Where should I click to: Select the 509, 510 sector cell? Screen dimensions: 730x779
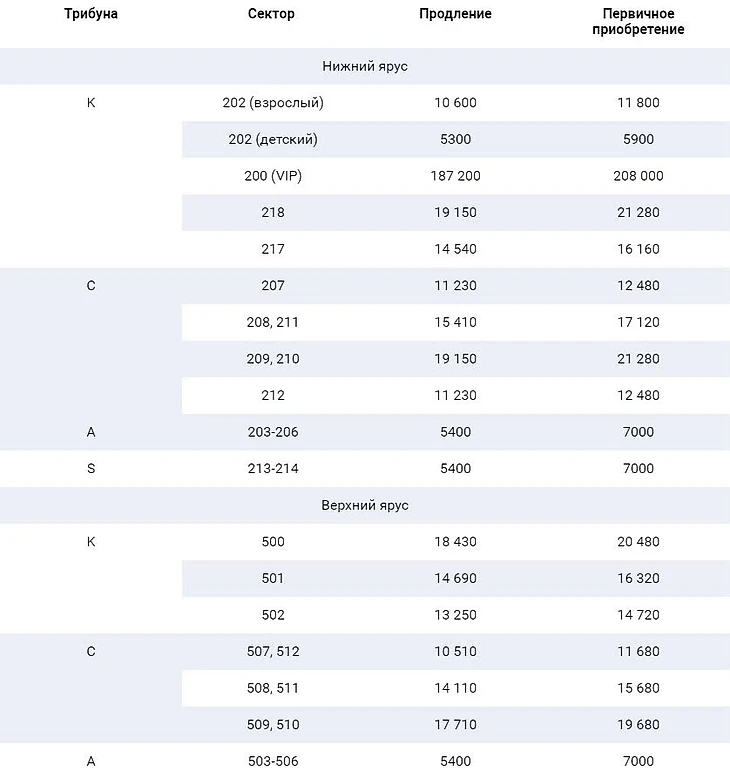pyautogui.click(x=273, y=724)
